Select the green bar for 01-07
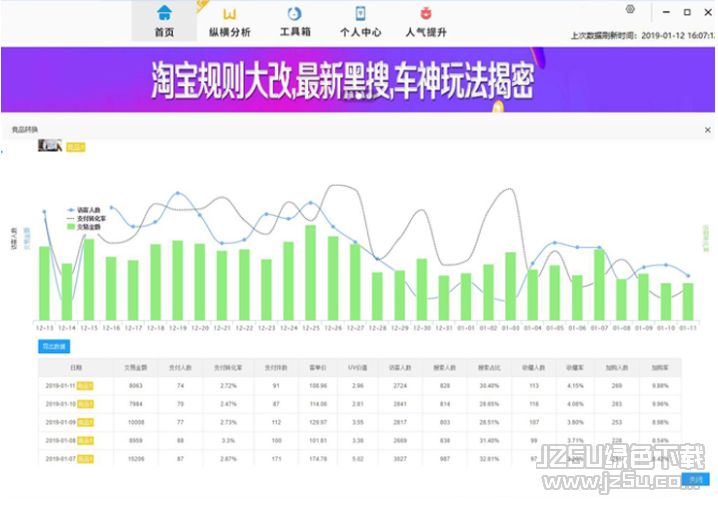 599,284
